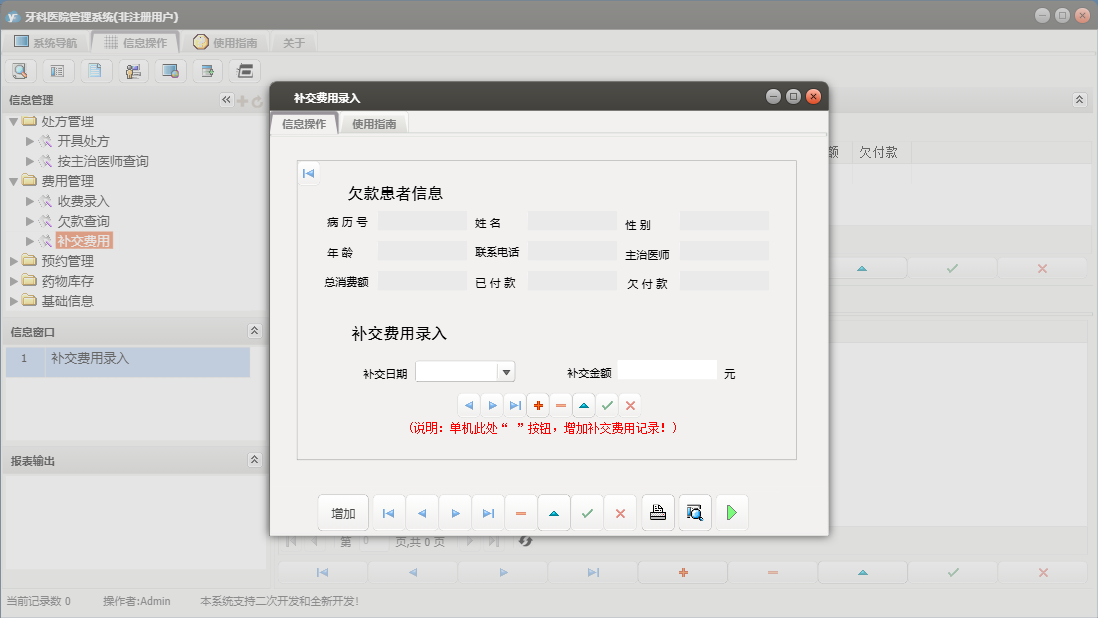The width and height of the screenshot is (1098, 618).
Task: Switch to the 使用指南 tab in dialog
Action: click(374, 123)
